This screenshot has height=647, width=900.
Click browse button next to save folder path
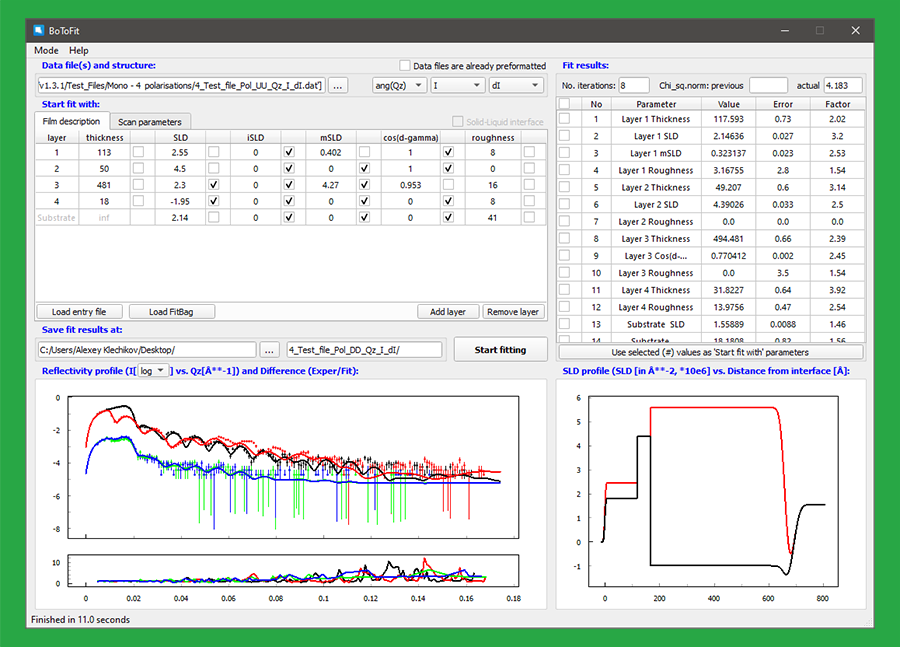pos(270,350)
